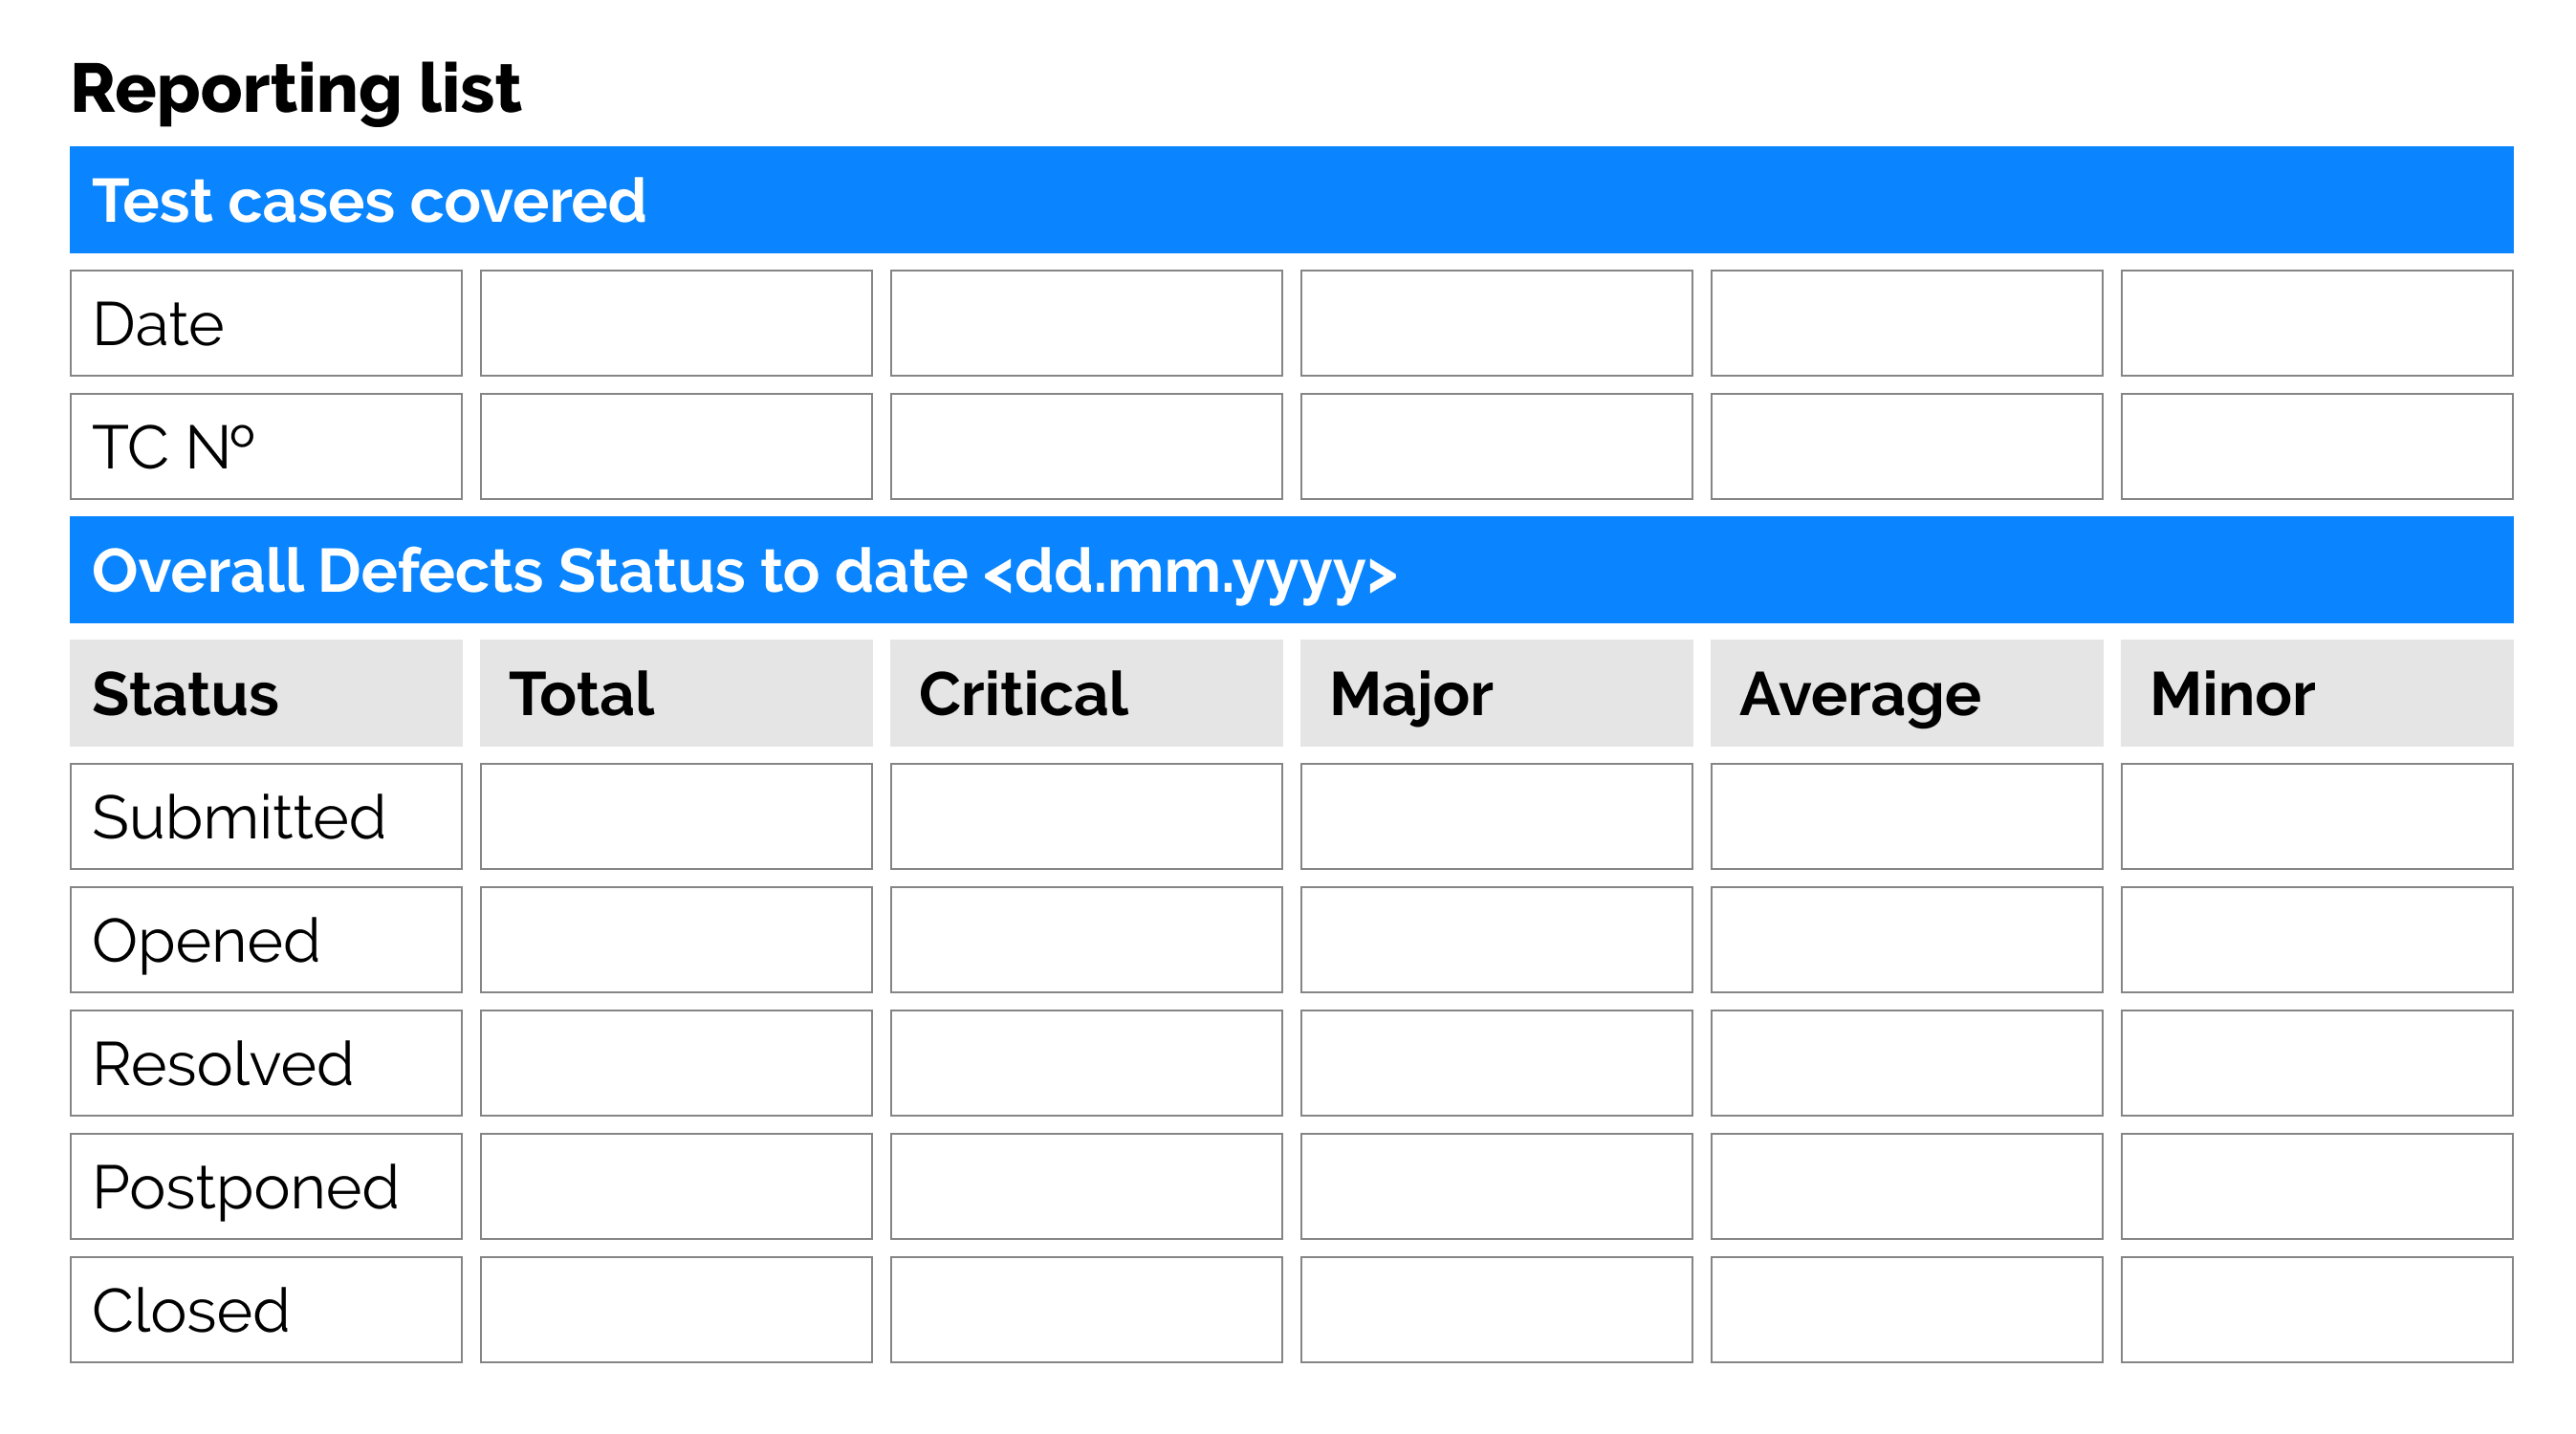Select the Critical column header
This screenshot has height=1434, width=2576.
(1086, 693)
